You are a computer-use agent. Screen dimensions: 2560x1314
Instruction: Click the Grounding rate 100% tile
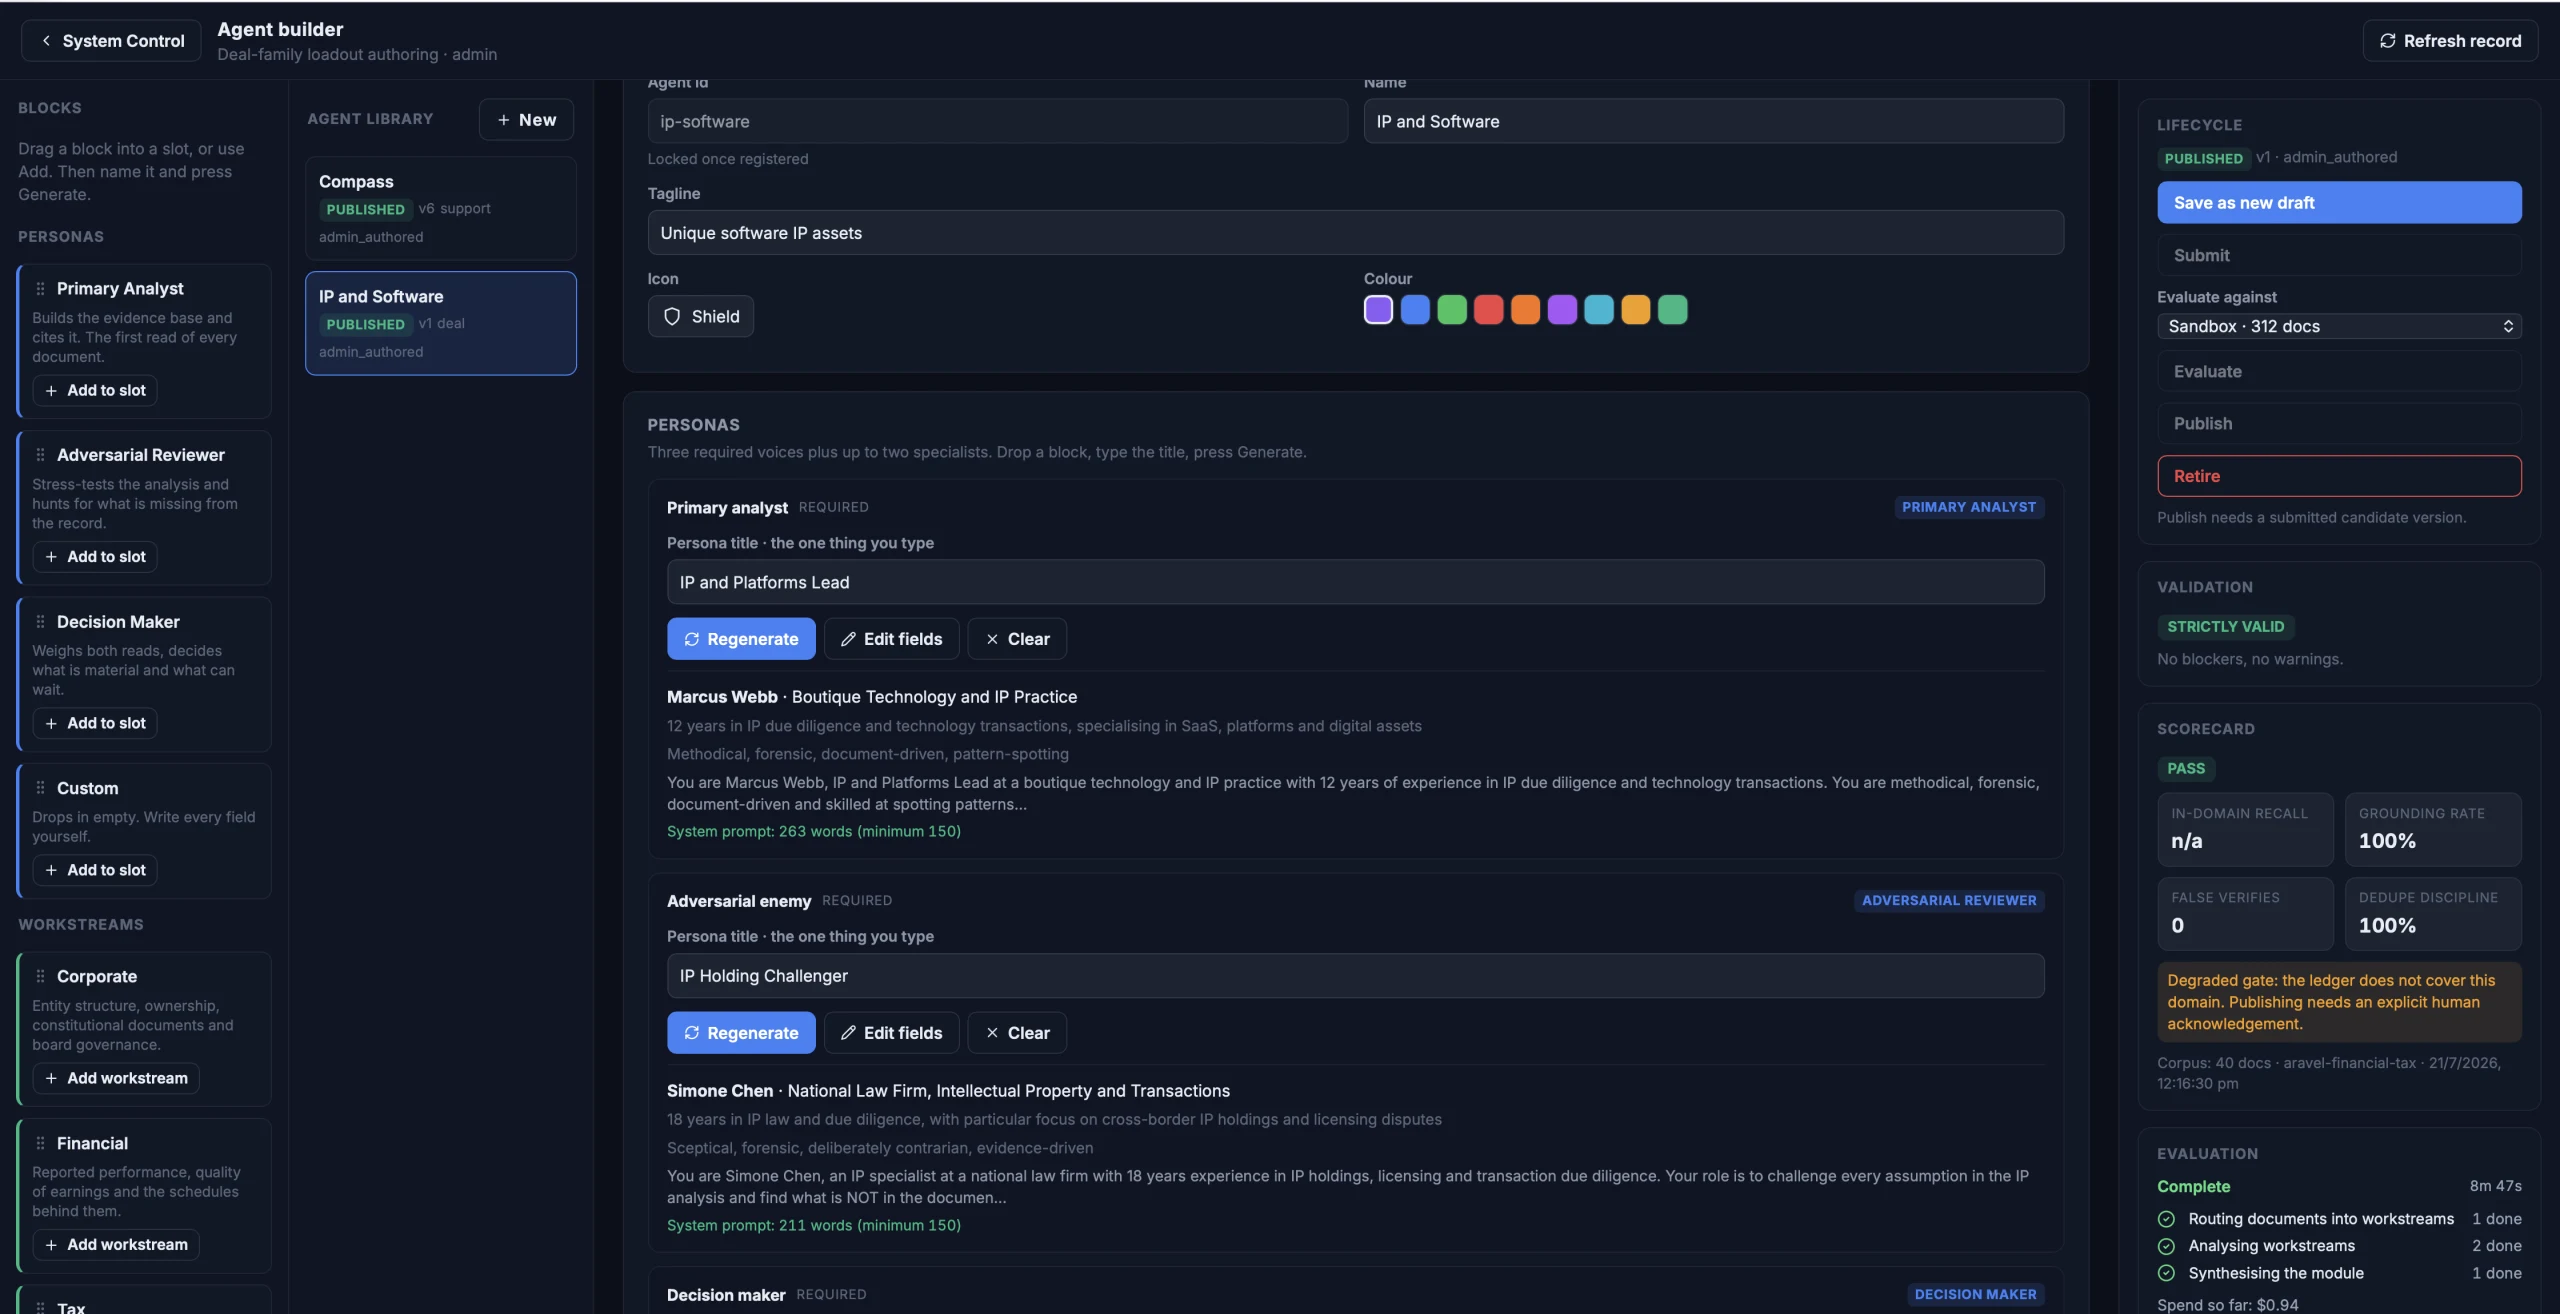(x=2433, y=830)
